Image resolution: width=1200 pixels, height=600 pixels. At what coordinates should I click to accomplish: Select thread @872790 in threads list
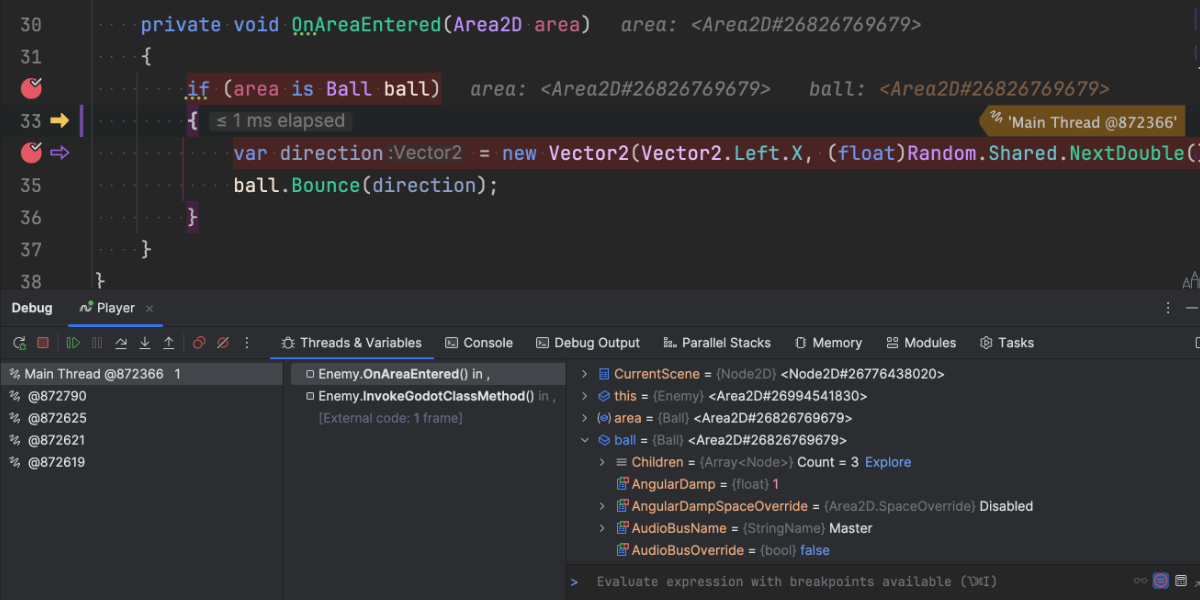click(x=56, y=396)
